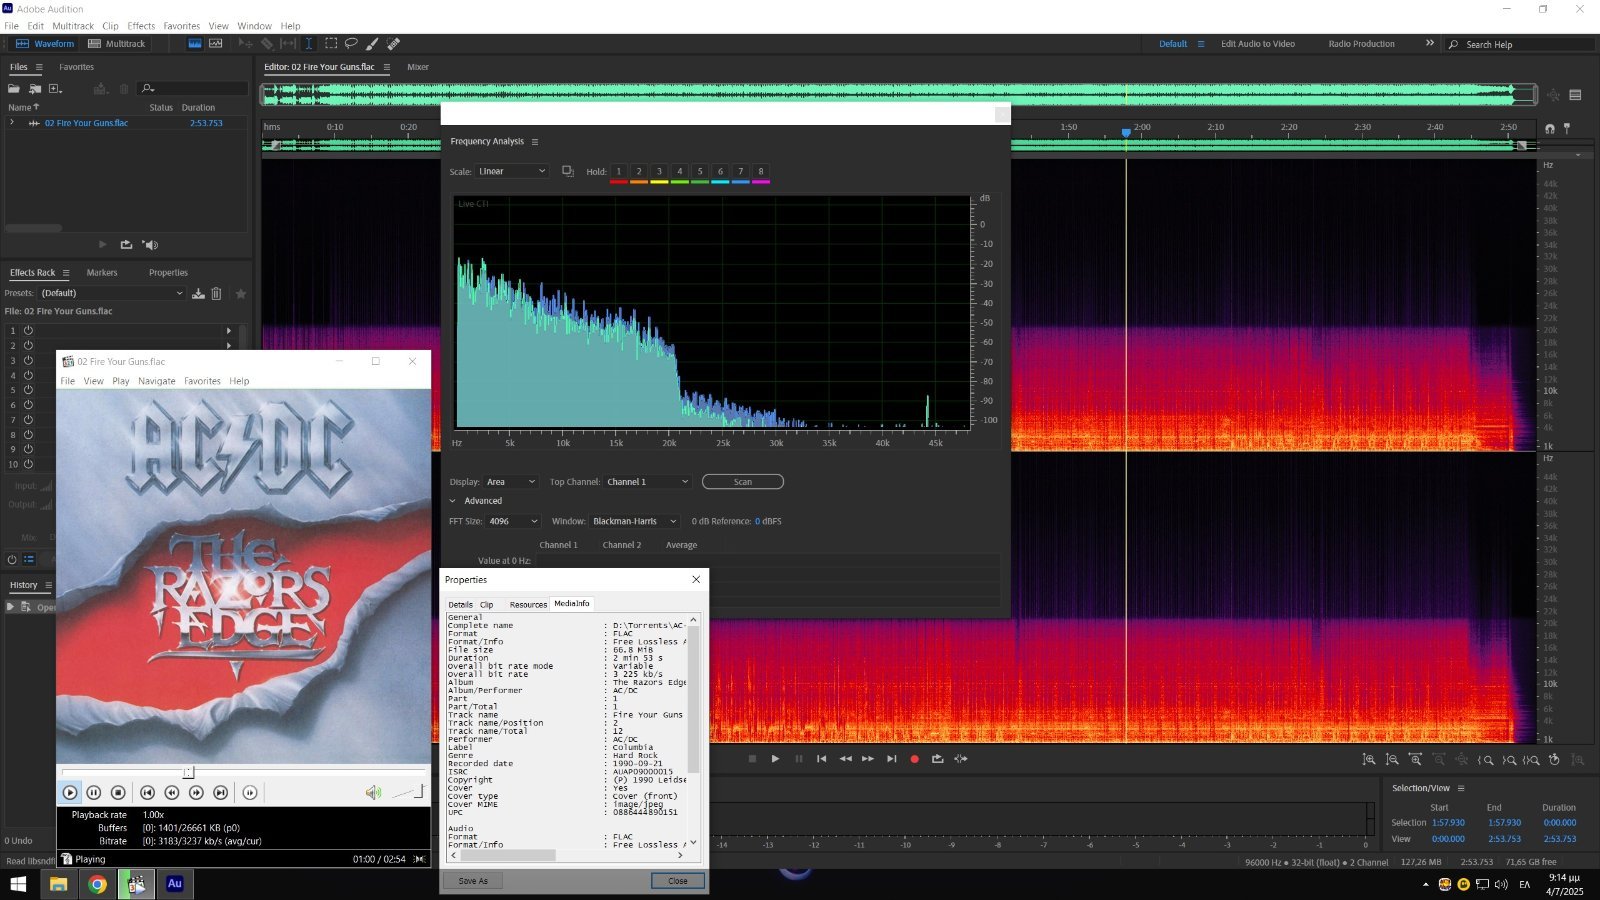Toggle the Spectral Pitch Display button
This screenshot has height=900, width=1600.
click(215, 44)
